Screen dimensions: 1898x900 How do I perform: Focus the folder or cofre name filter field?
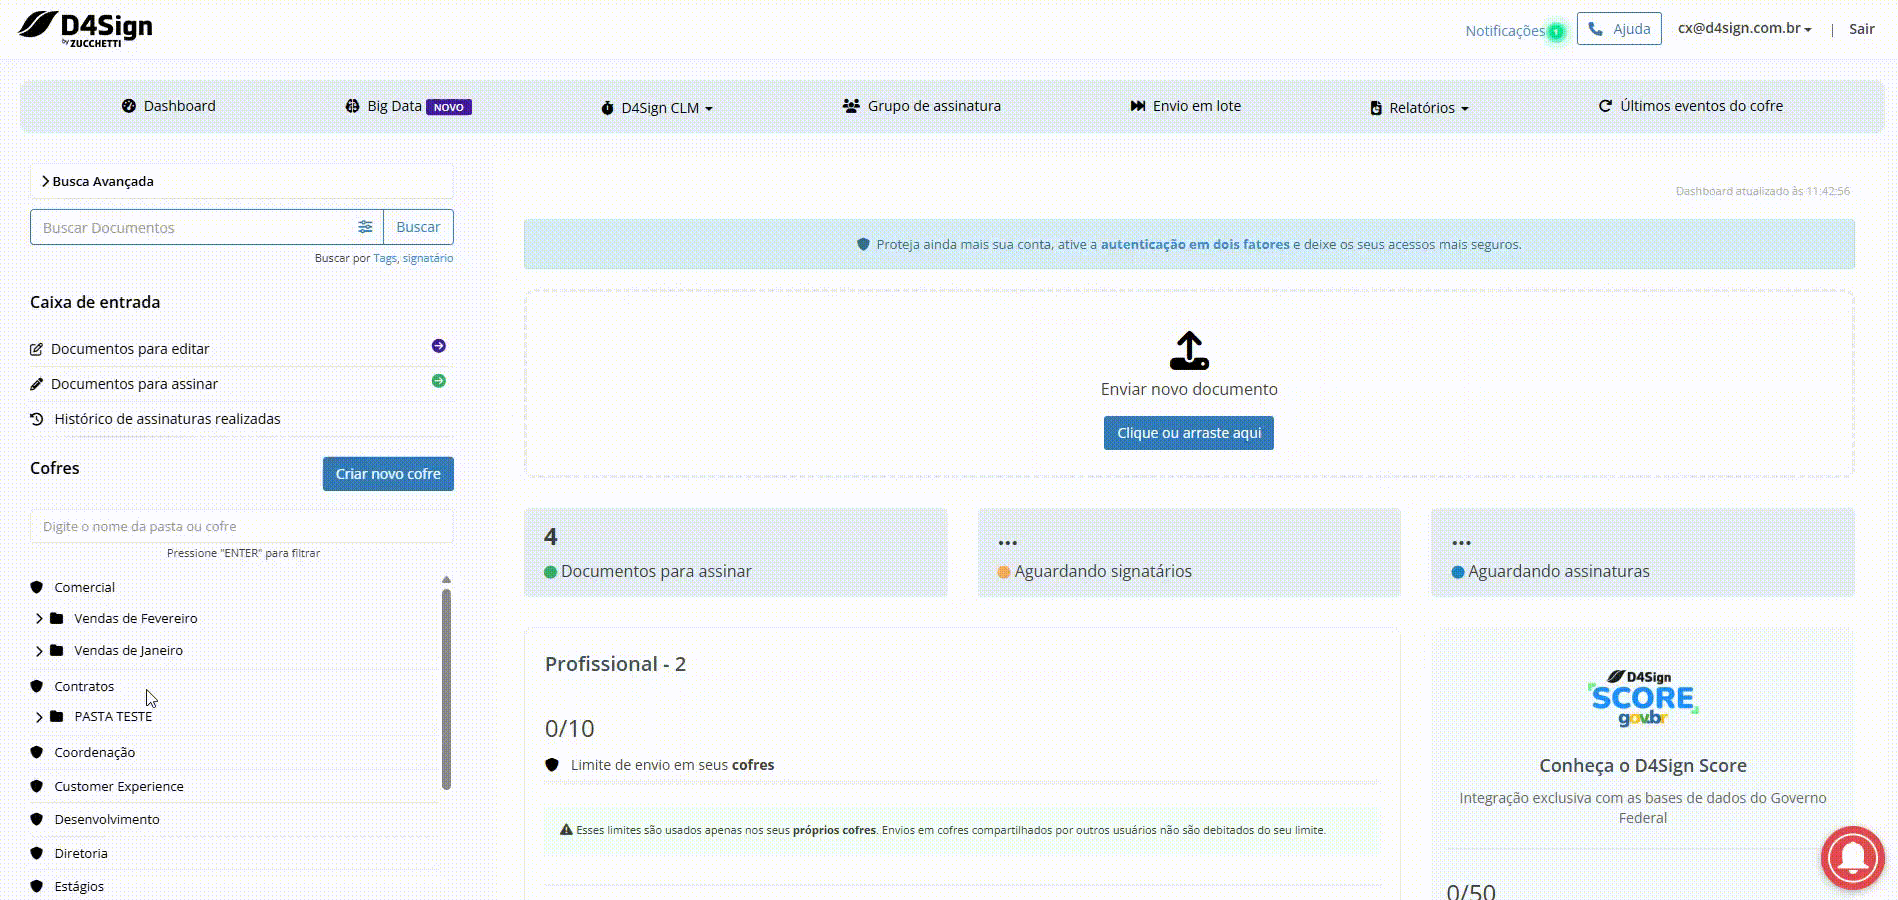[242, 526]
